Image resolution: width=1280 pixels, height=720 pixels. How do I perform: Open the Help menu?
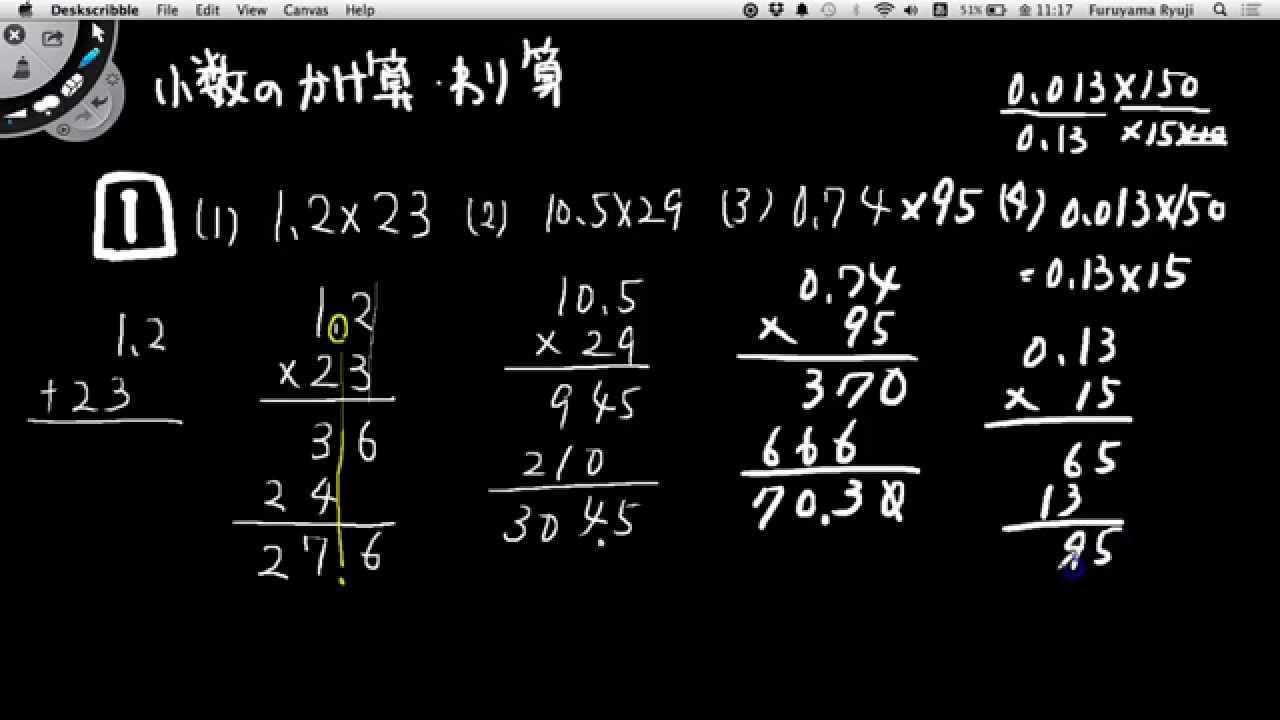coord(360,10)
